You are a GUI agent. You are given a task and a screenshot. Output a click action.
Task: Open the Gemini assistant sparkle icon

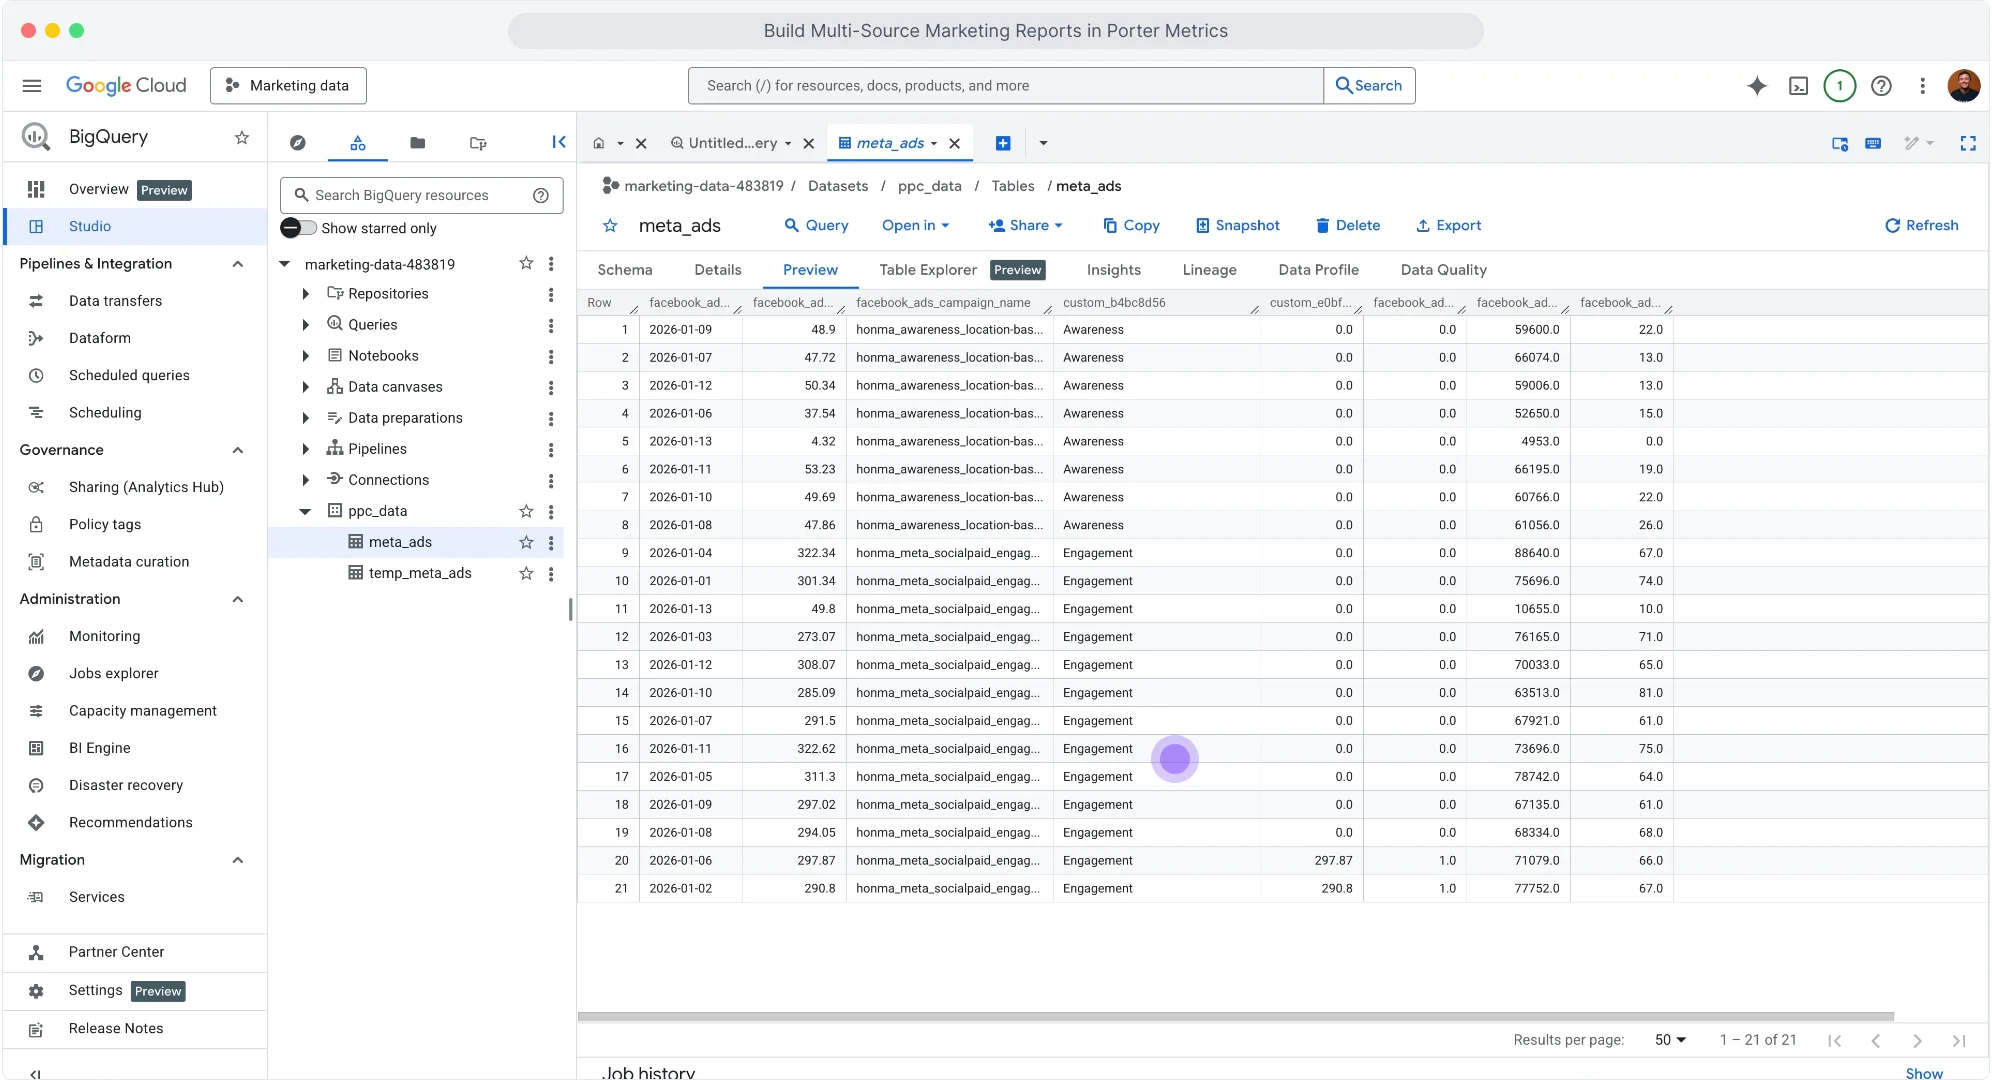click(x=1756, y=86)
